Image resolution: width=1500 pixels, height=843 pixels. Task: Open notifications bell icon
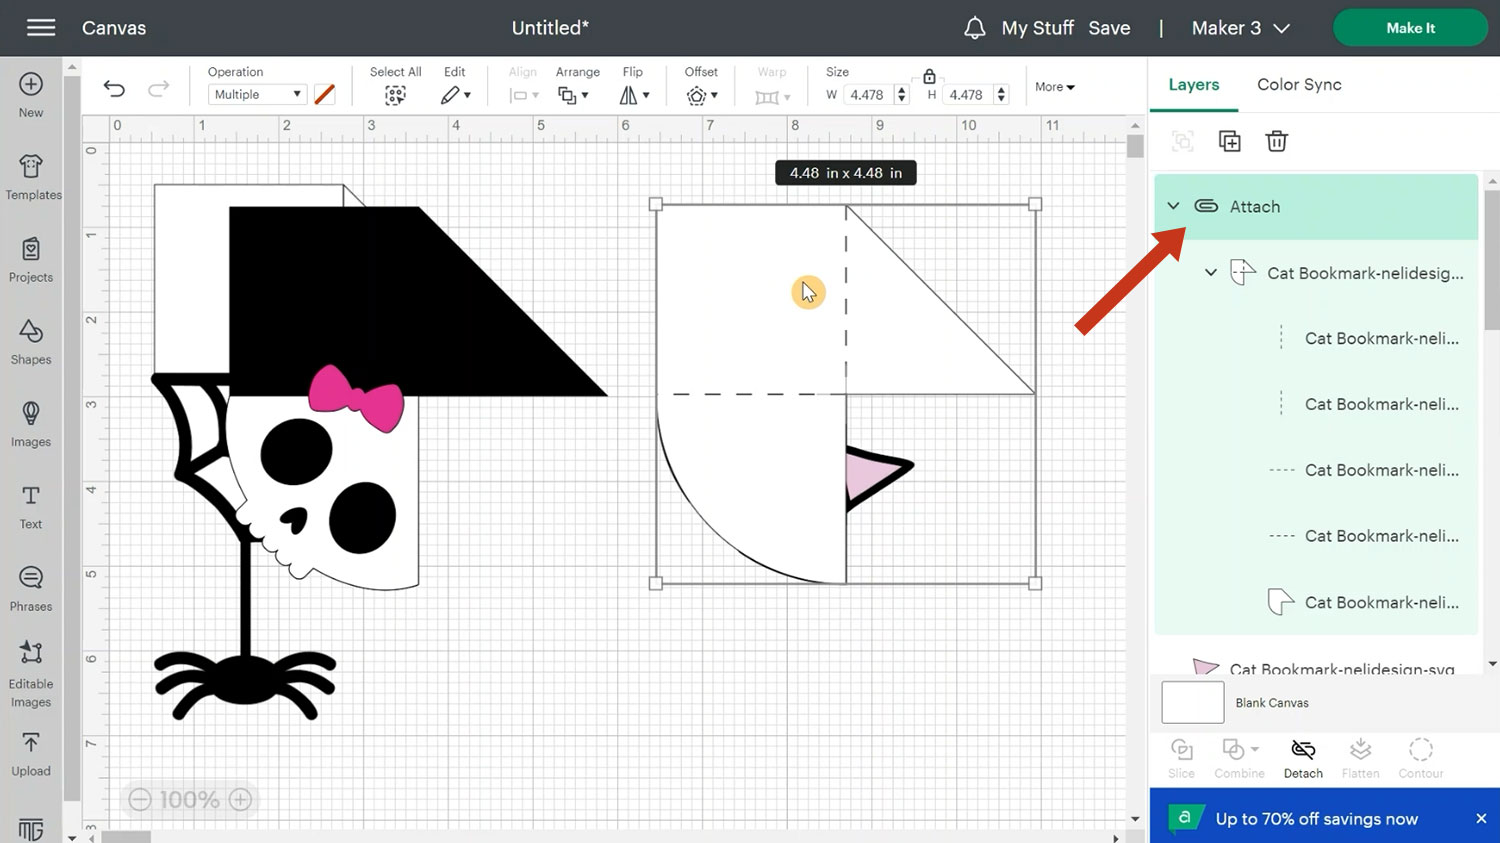(x=974, y=28)
